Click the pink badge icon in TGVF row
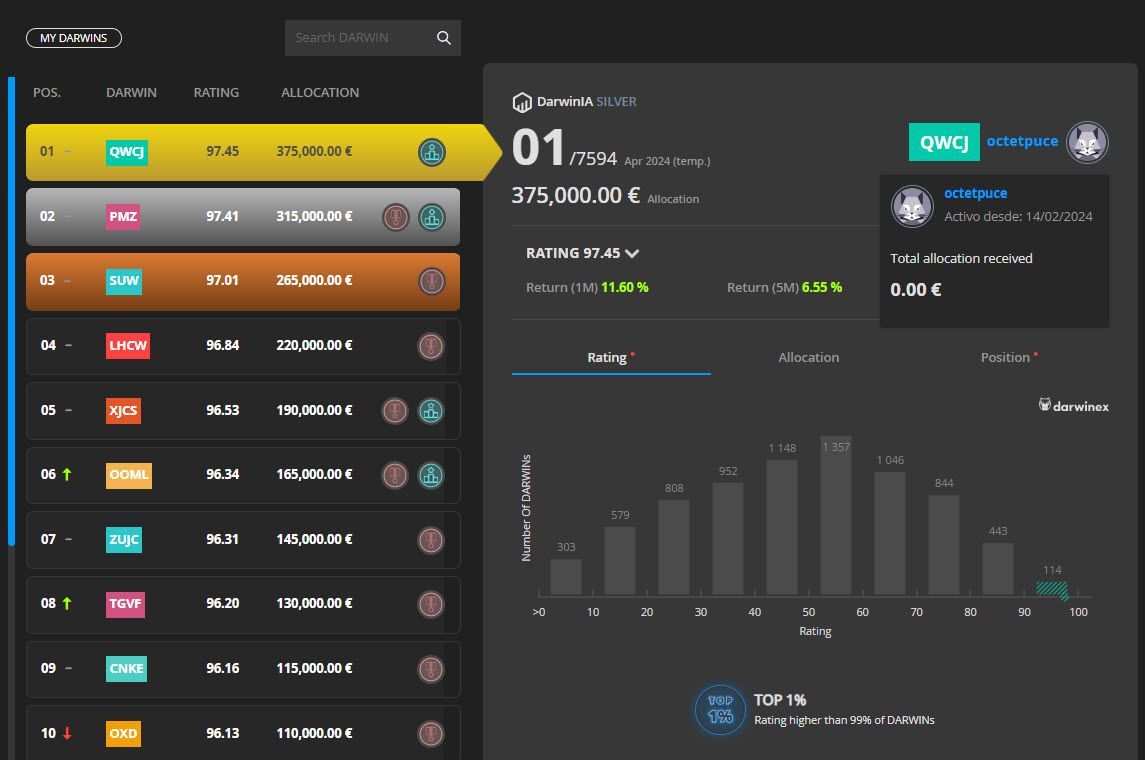Screen dimensions: 1145x760 431,604
